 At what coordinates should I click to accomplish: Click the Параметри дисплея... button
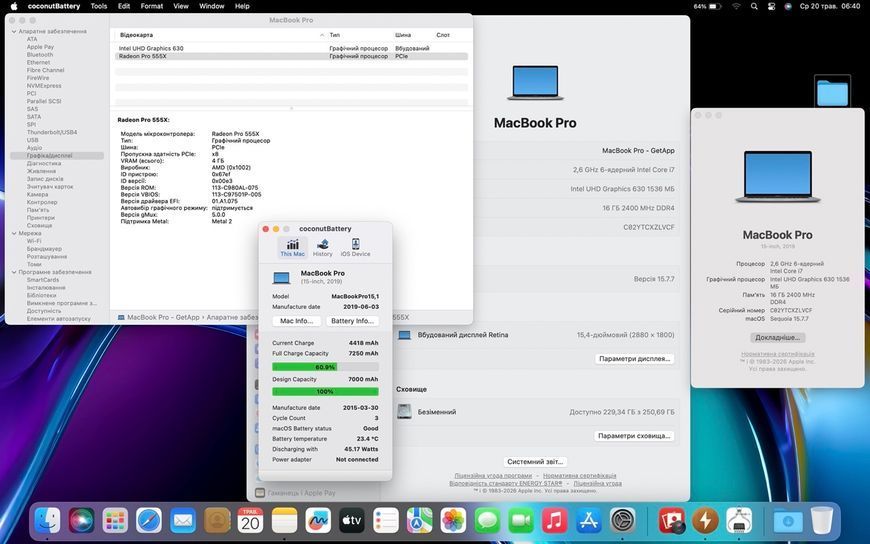click(635, 359)
